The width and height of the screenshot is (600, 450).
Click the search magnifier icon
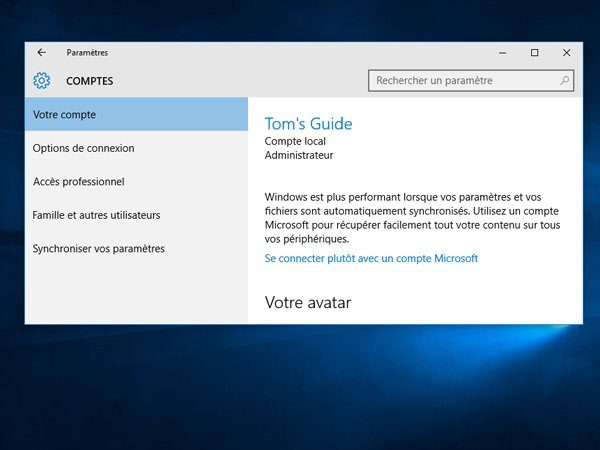[564, 80]
